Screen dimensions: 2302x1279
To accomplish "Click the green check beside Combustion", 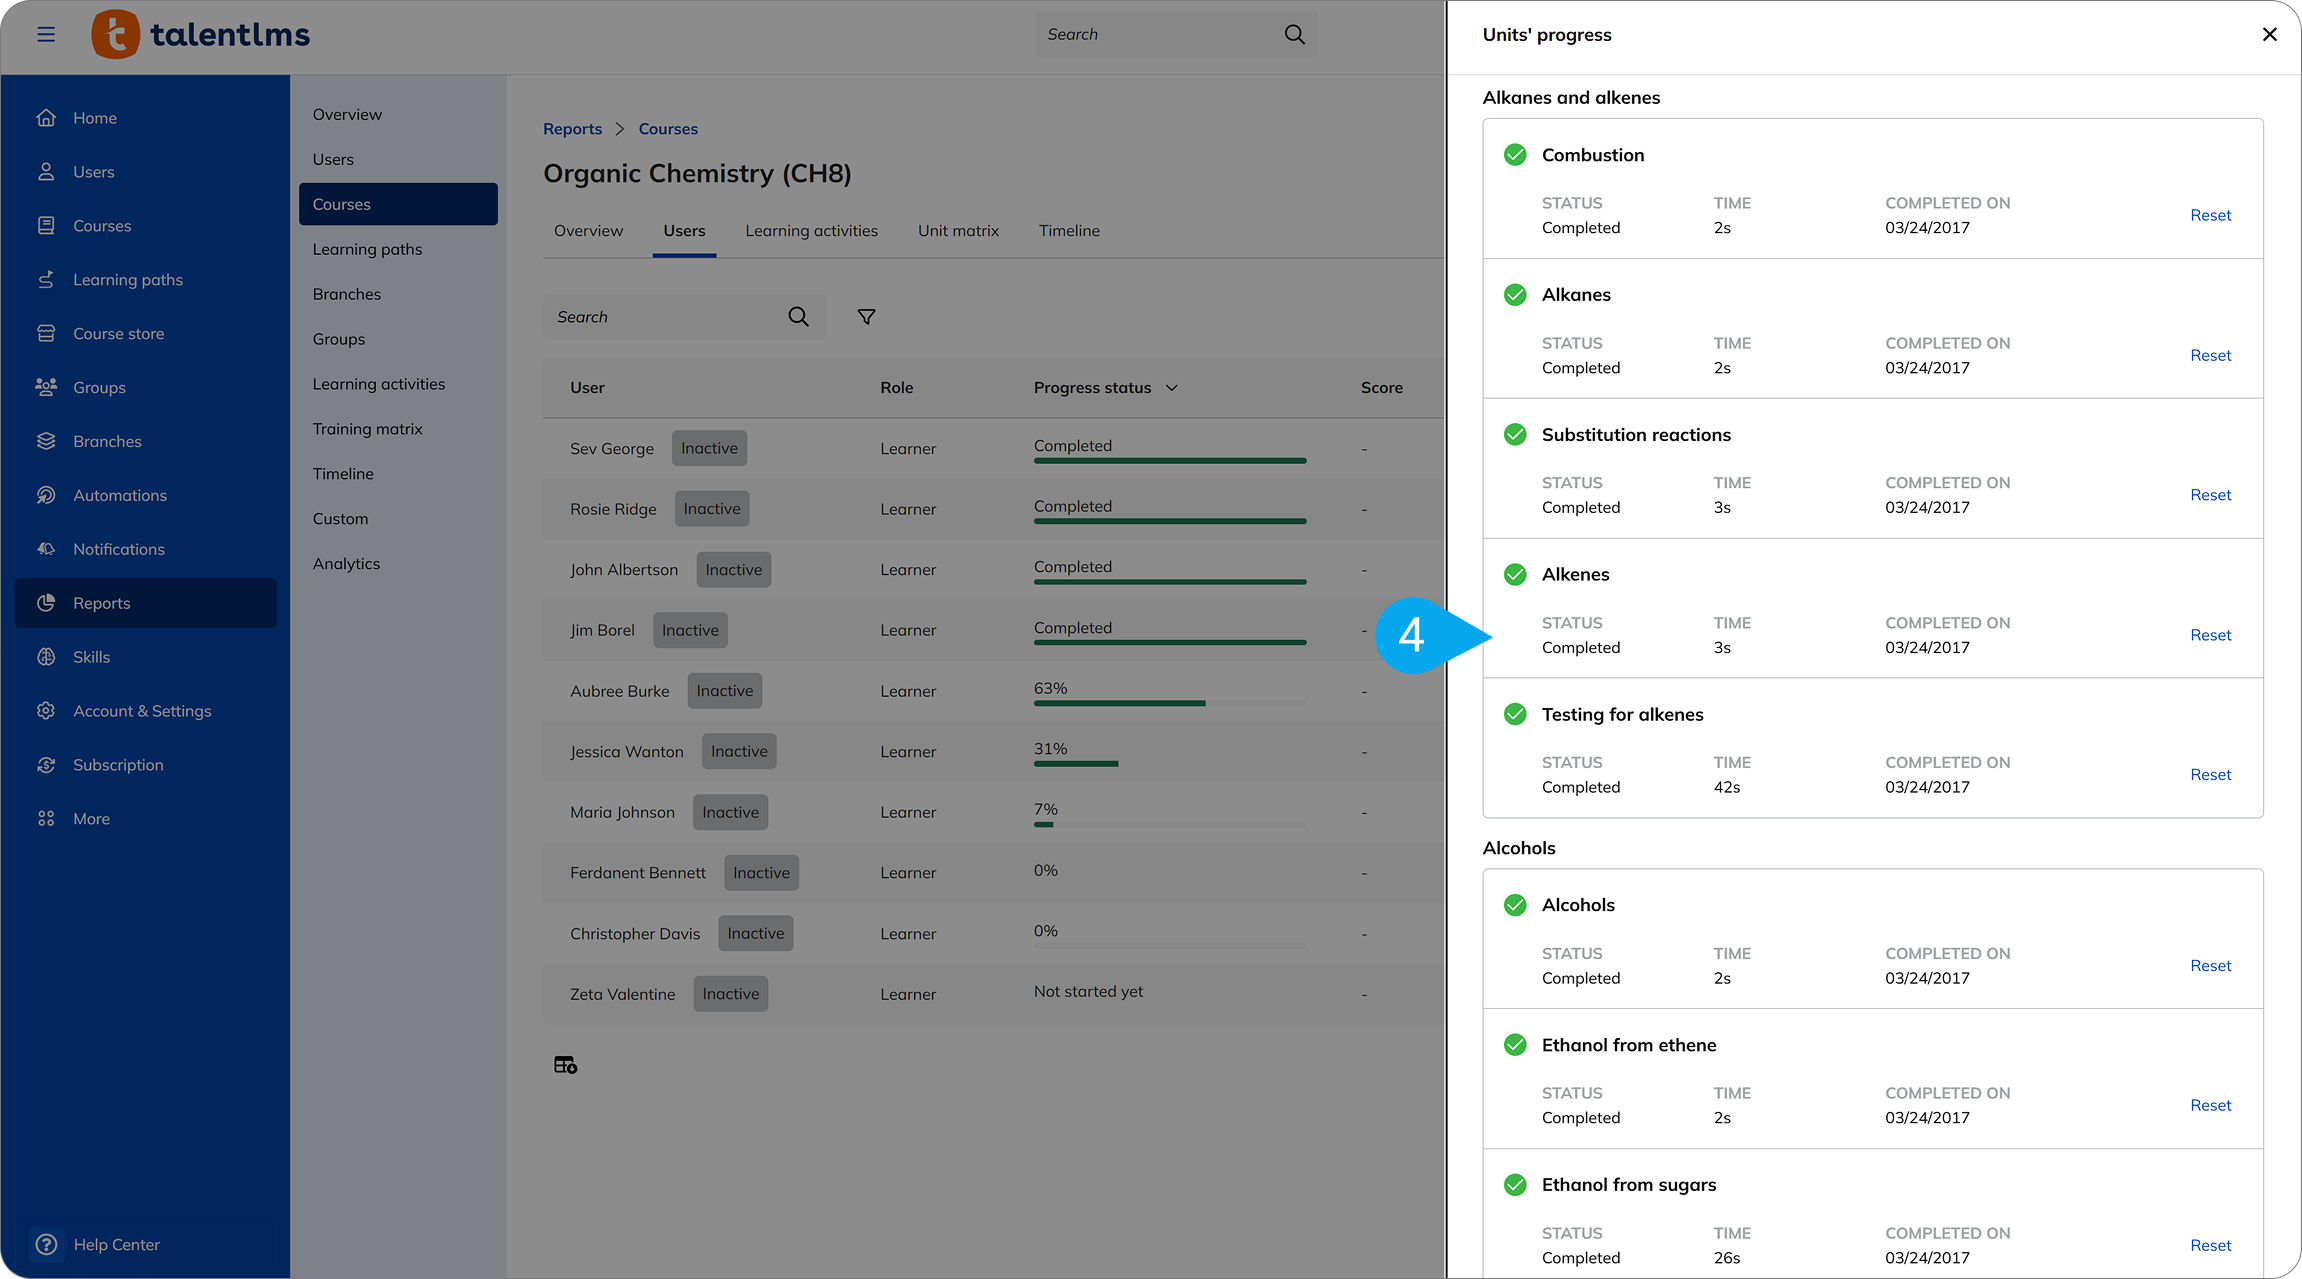I will click(1515, 155).
